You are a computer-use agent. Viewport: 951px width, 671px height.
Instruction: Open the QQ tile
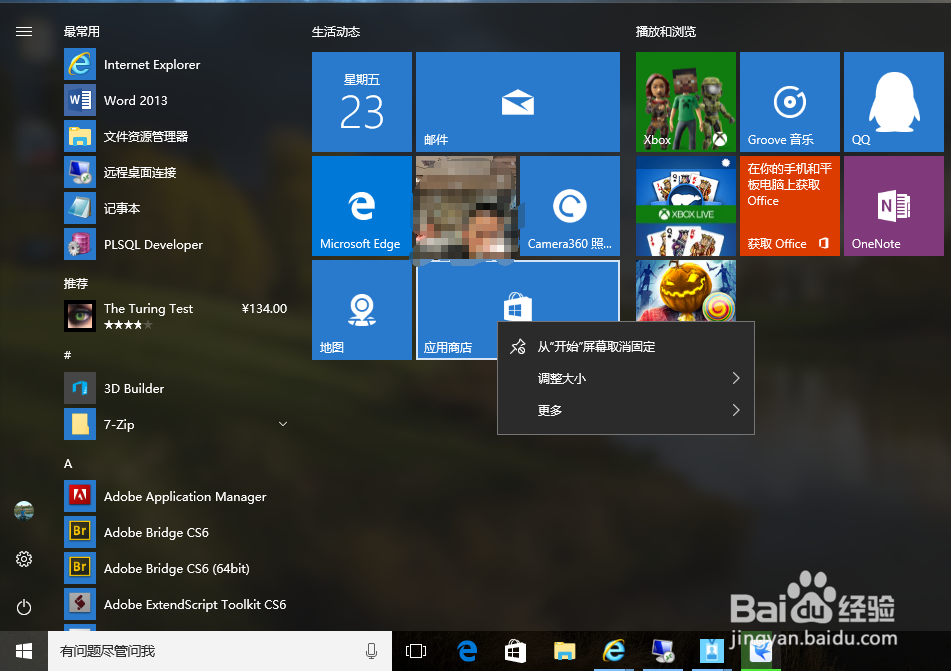coord(894,102)
